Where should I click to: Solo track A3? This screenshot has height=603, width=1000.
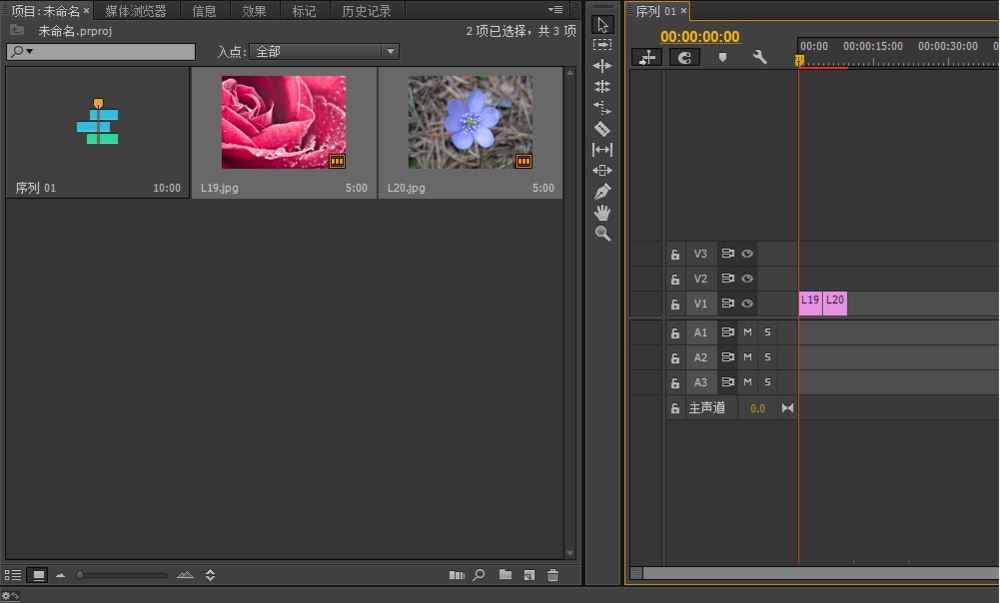click(767, 382)
